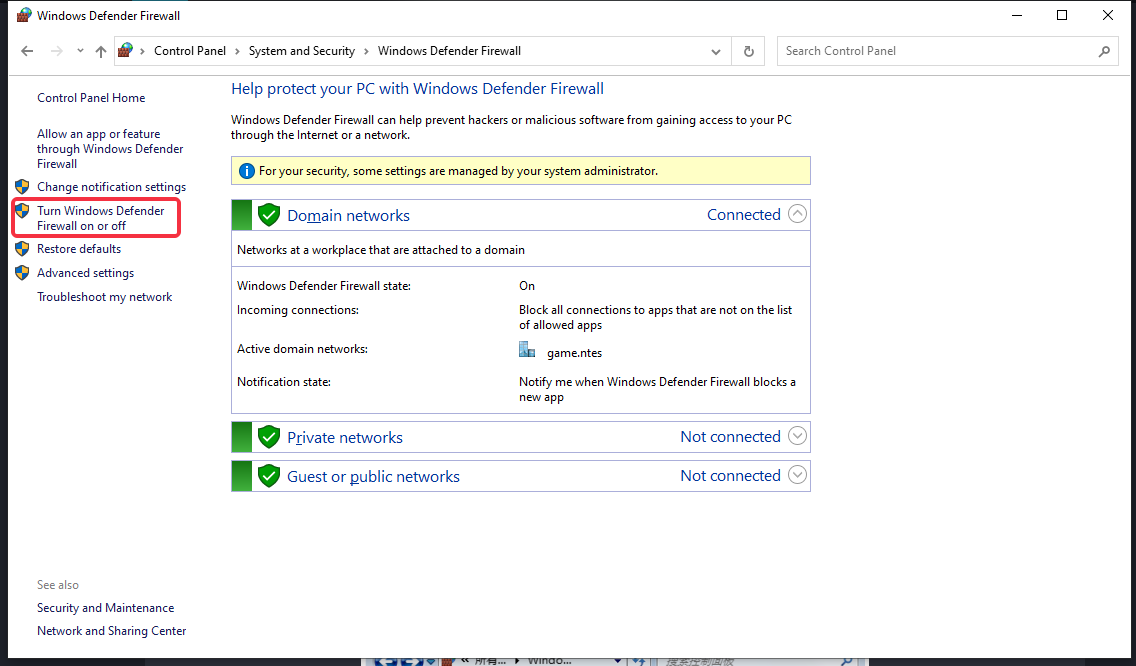1136x666 pixels.
Task: Open Allow an app or feature link
Action: (x=110, y=149)
